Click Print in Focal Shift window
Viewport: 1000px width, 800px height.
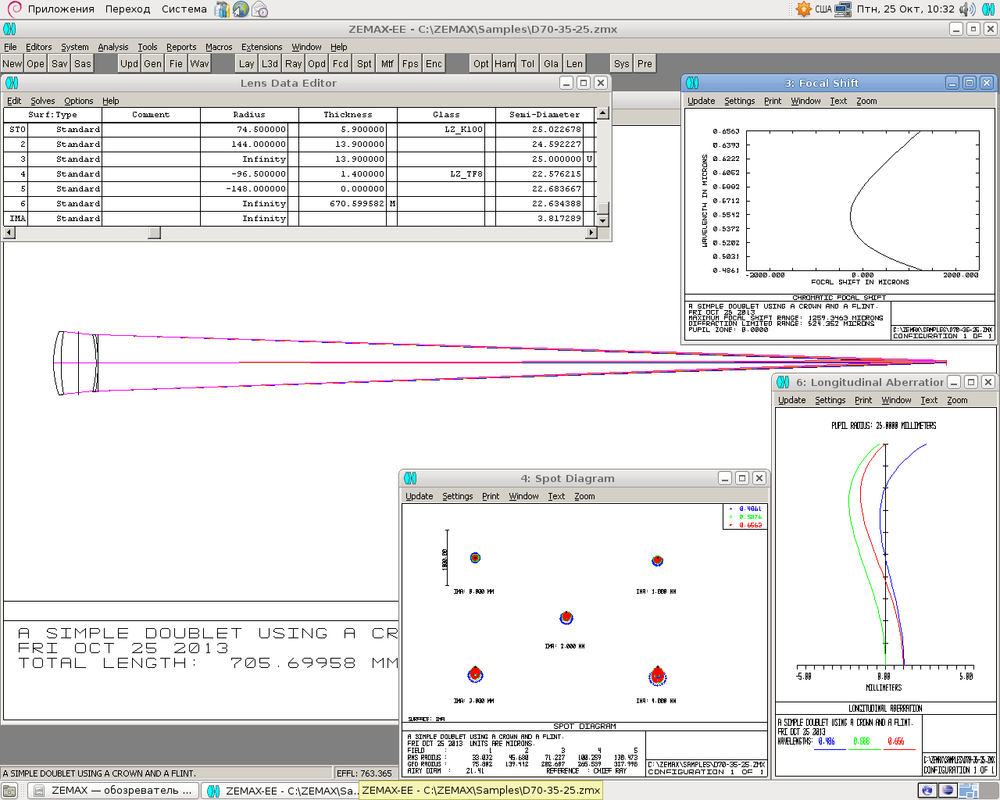click(772, 101)
